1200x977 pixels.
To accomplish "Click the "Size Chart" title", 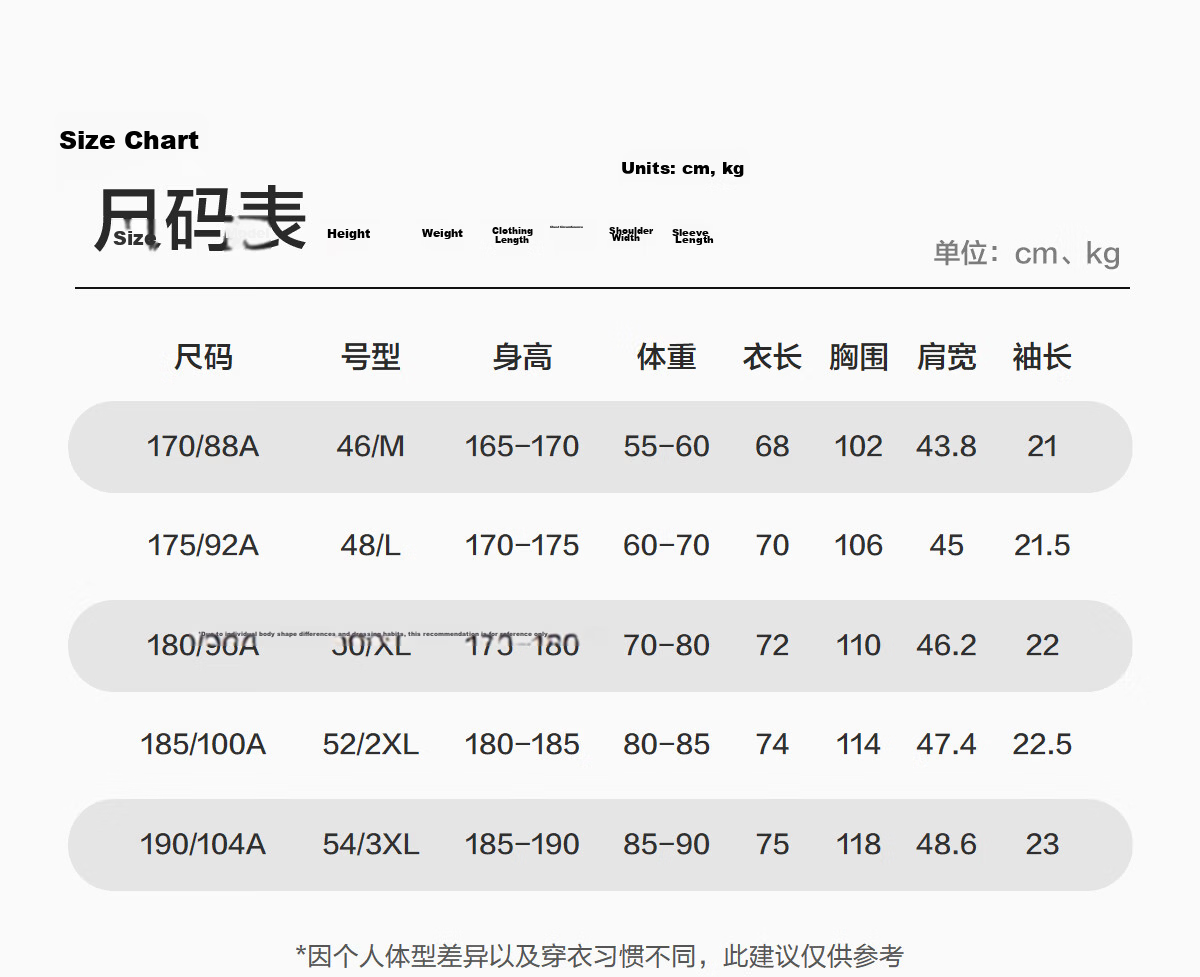I will click(129, 141).
